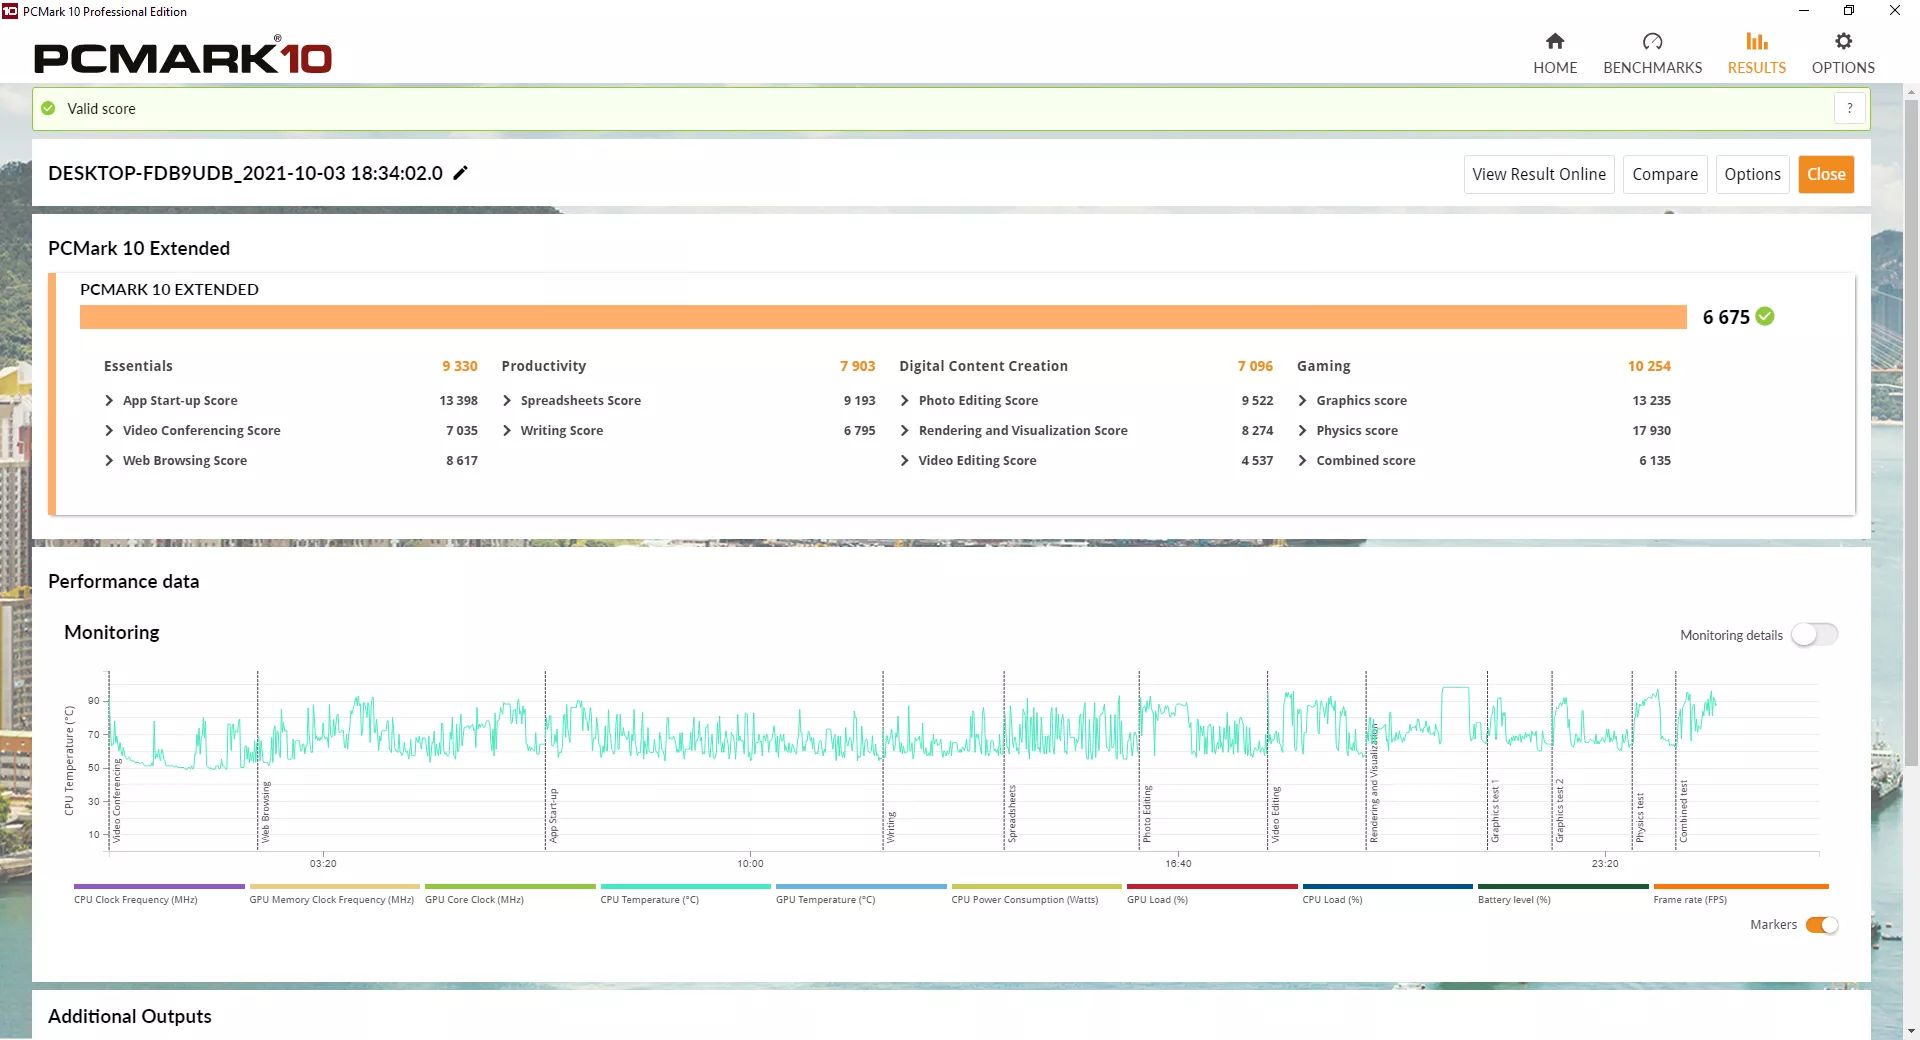Click the Web Browsing timeline marker

click(265, 812)
